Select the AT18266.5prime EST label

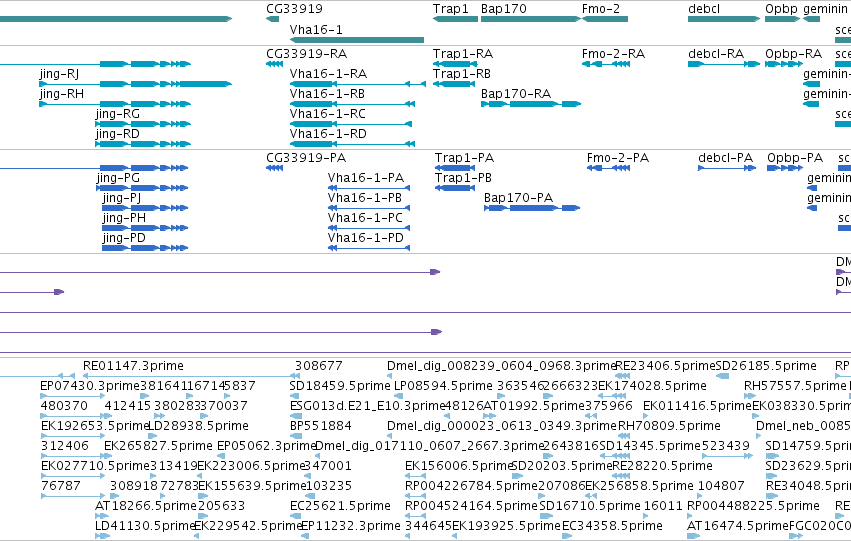(146, 506)
